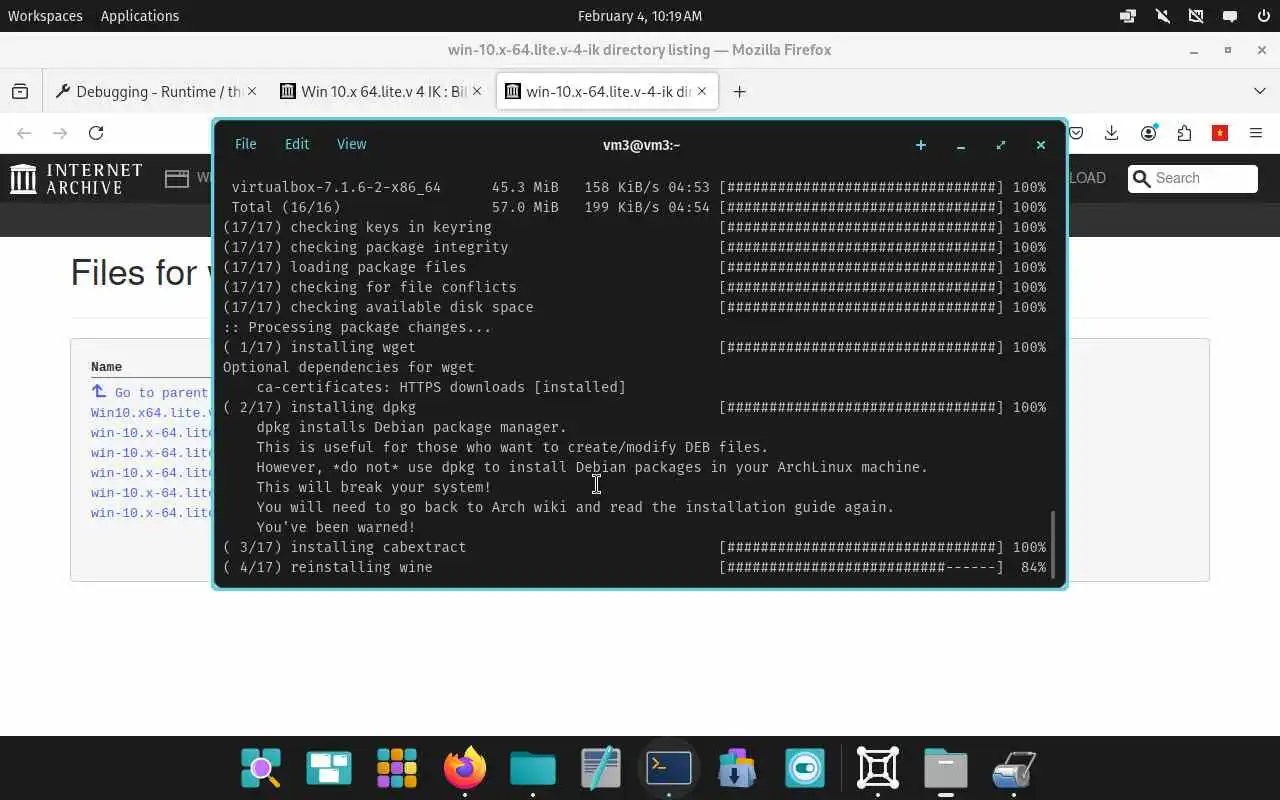Screen dimensions: 1280x800
Task: Click the Name column header
Action: point(106,367)
